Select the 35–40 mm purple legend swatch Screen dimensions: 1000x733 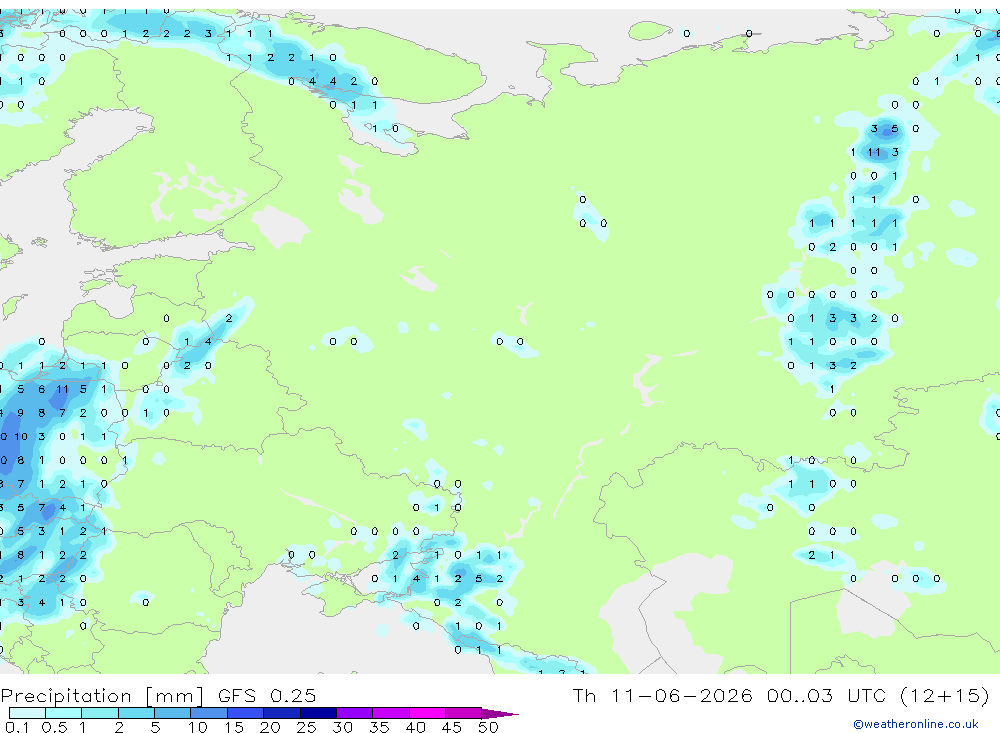[x=390, y=713]
